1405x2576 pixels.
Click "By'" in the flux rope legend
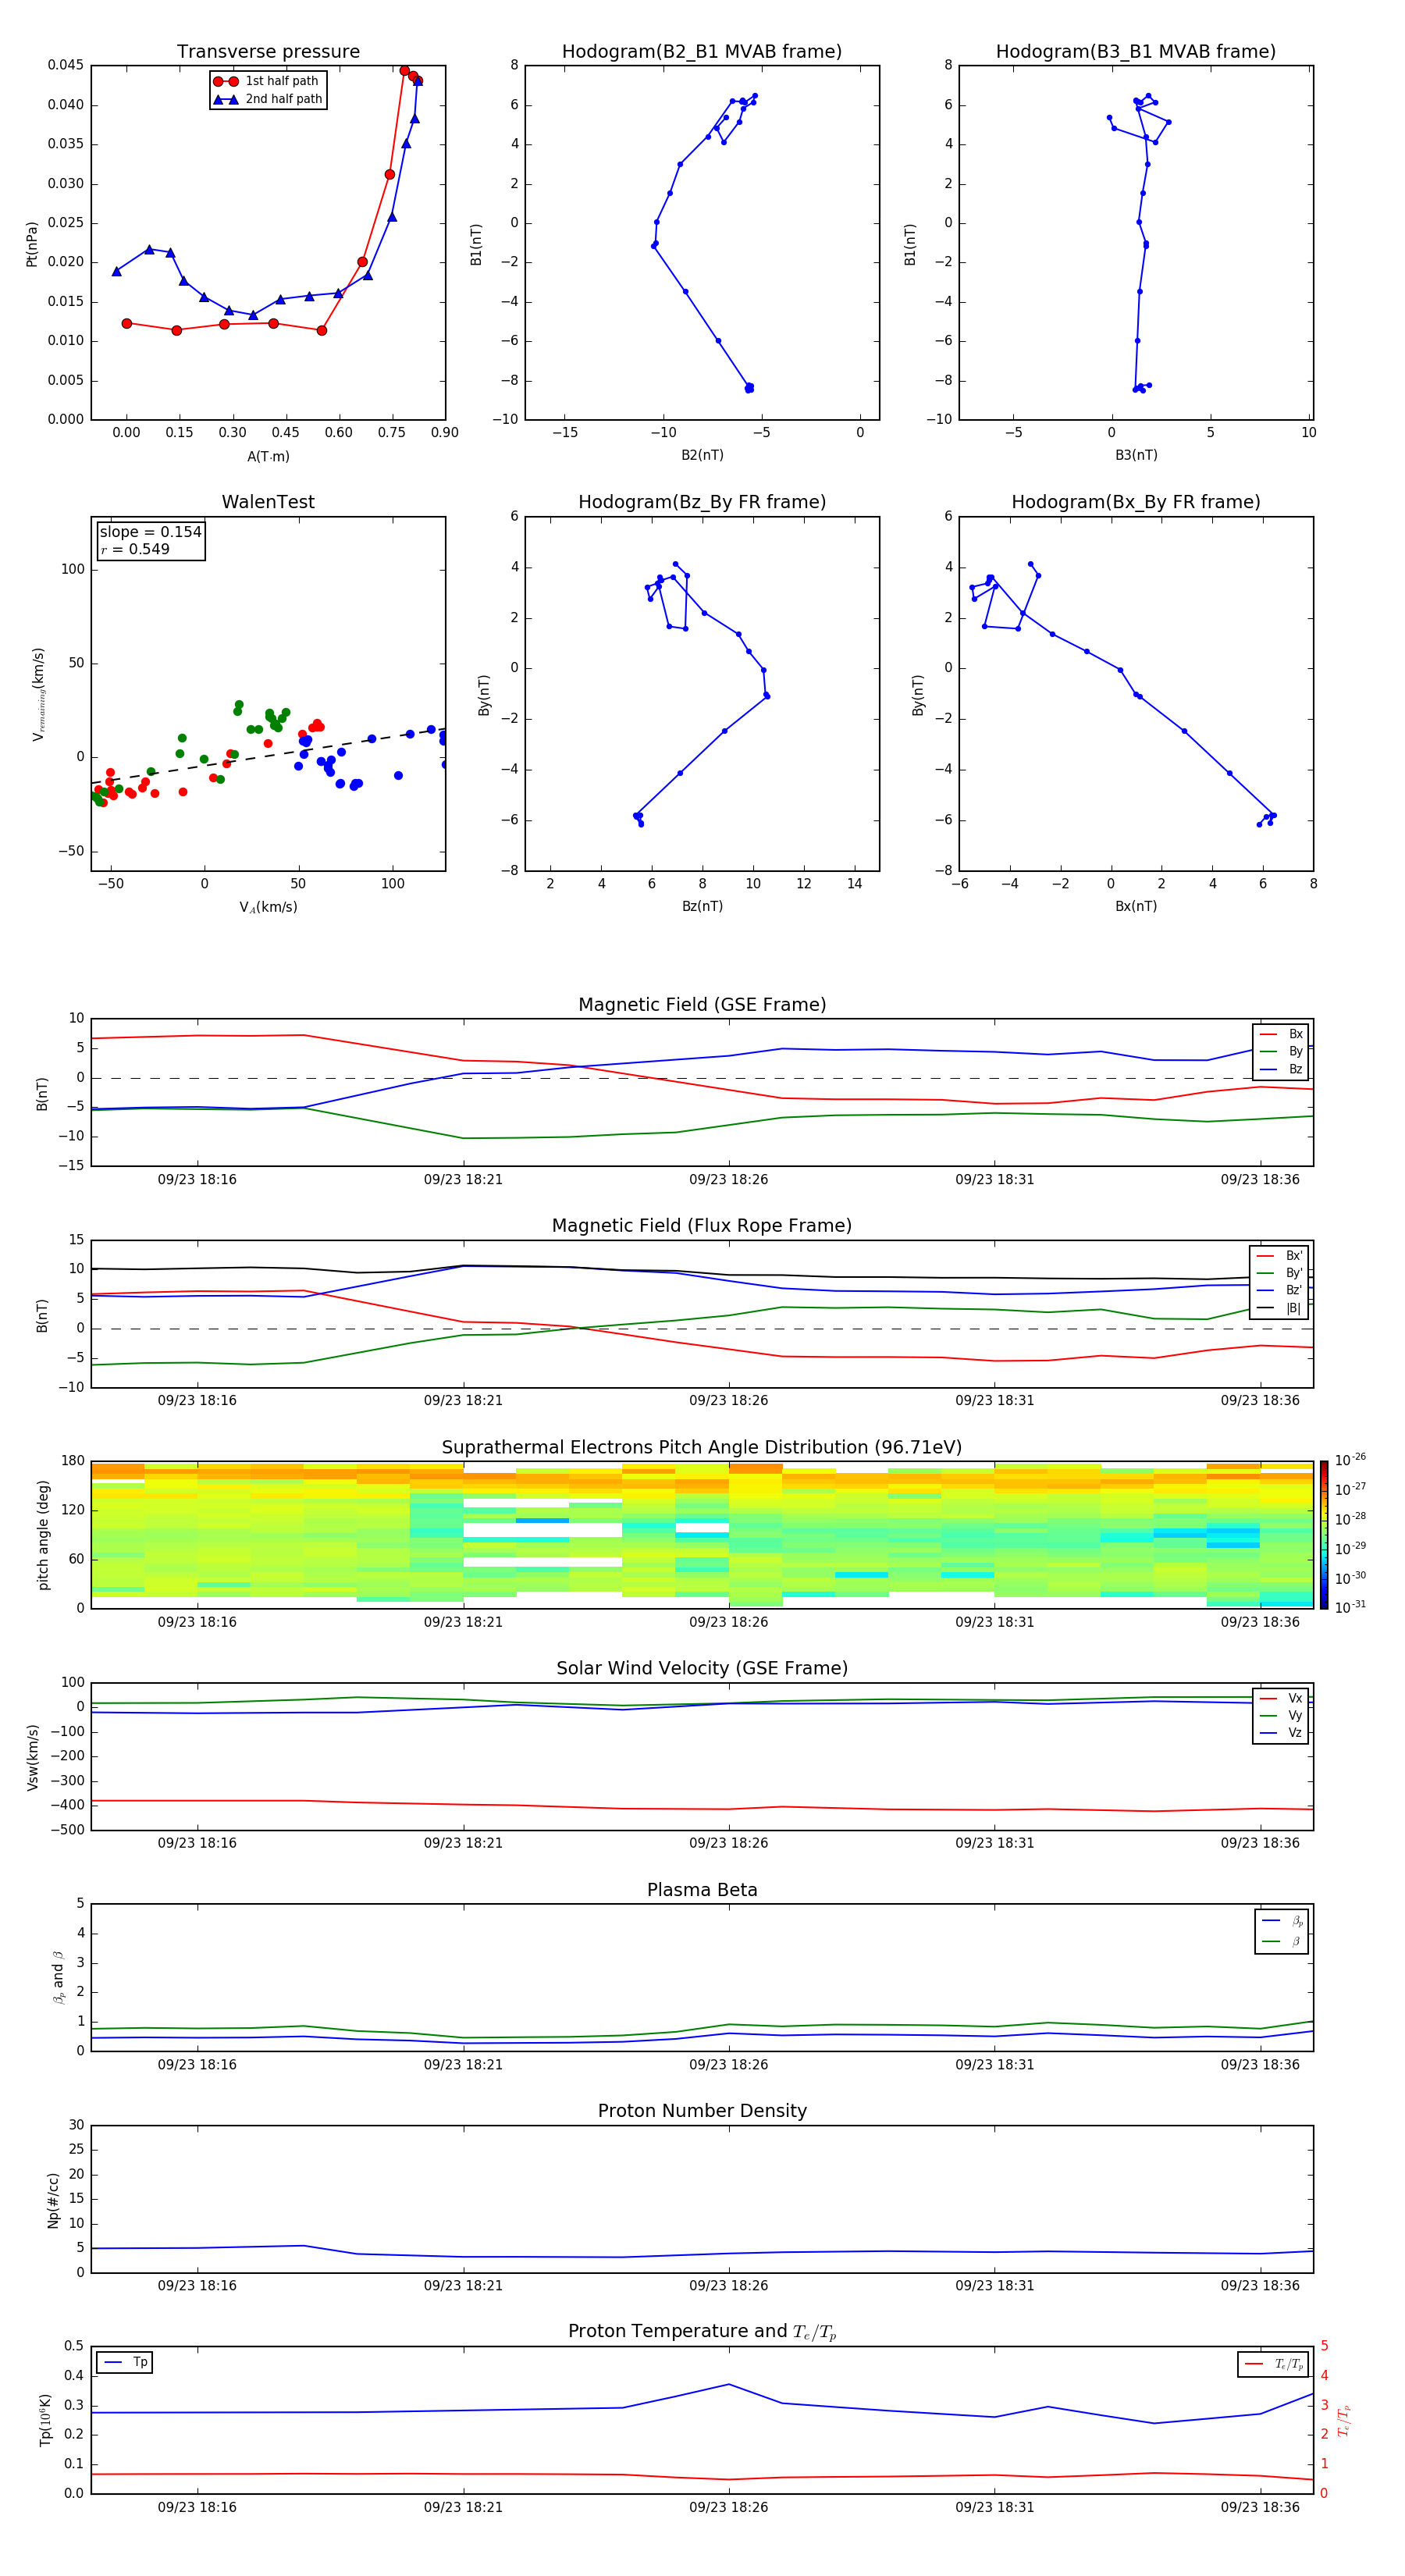(1294, 1273)
